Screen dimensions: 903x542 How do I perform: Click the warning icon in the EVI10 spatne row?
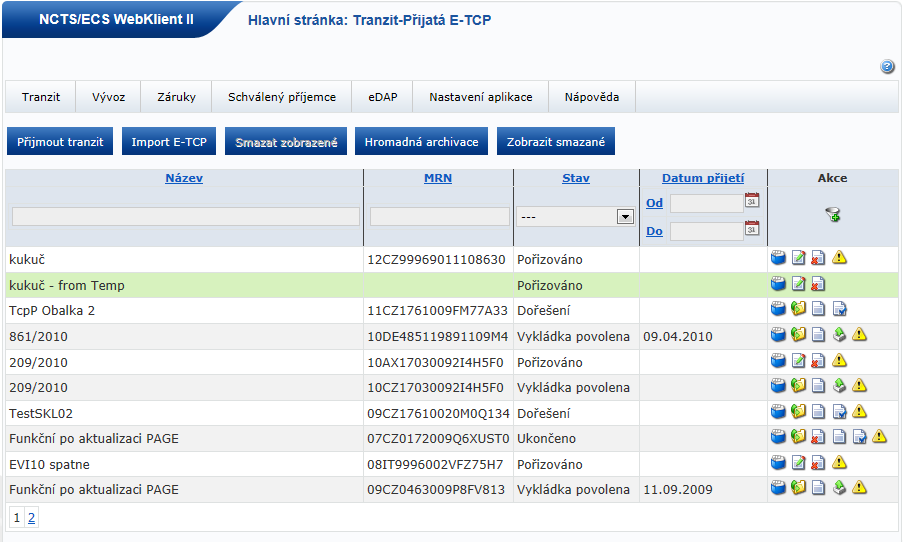click(x=839, y=463)
